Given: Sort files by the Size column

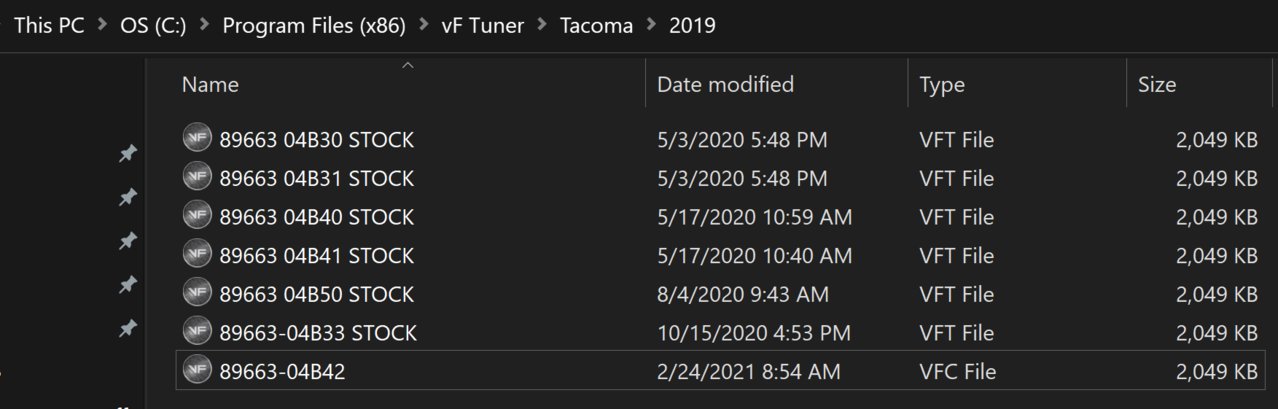Looking at the screenshot, I should coord(1157,85).
